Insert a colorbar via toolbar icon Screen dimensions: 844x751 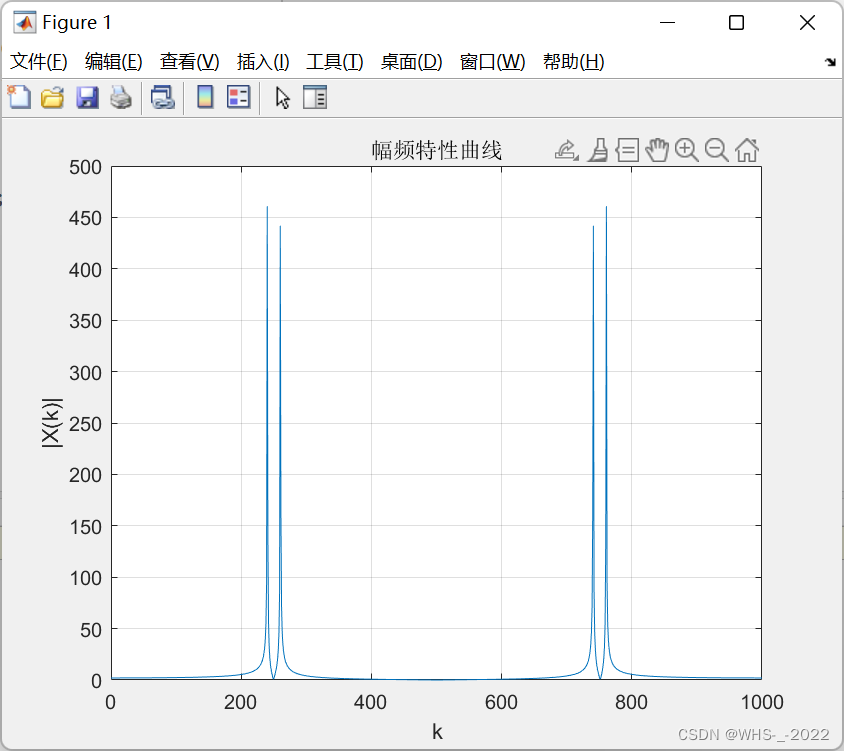[205, 97]
